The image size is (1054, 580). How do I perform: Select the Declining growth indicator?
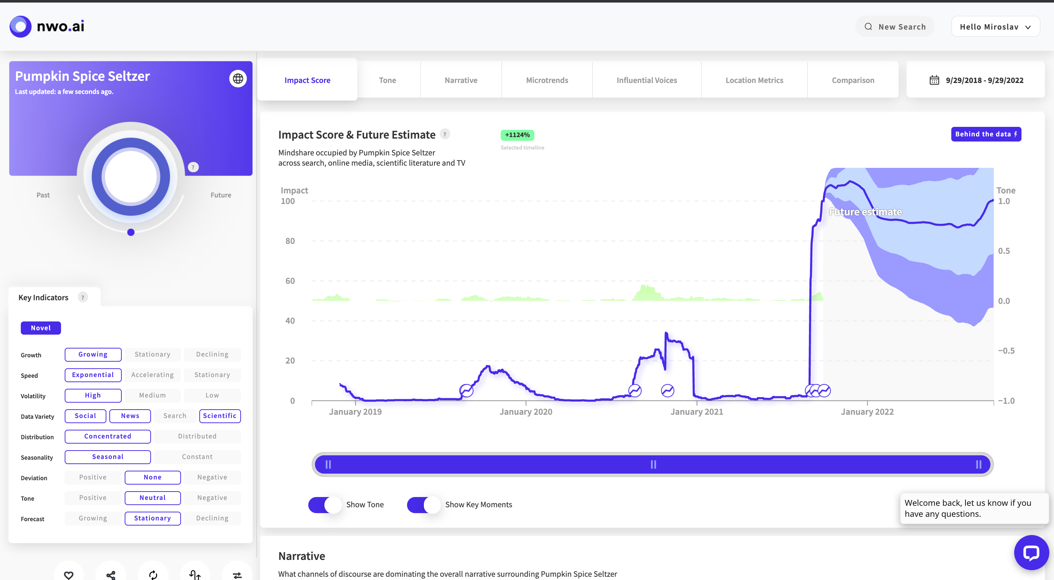point(212,354)
